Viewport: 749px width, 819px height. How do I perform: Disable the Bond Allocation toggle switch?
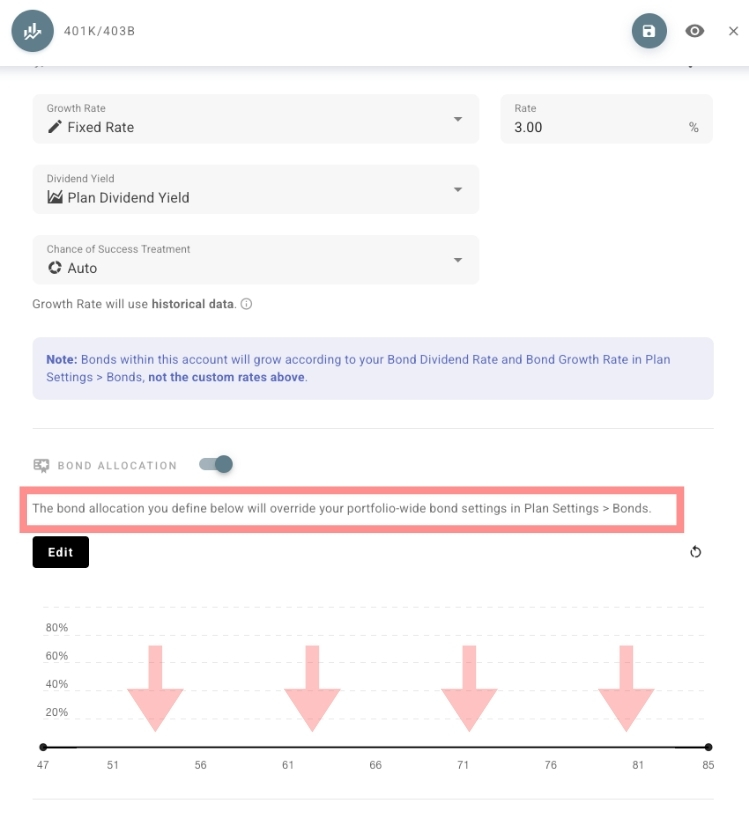[216, 464]
